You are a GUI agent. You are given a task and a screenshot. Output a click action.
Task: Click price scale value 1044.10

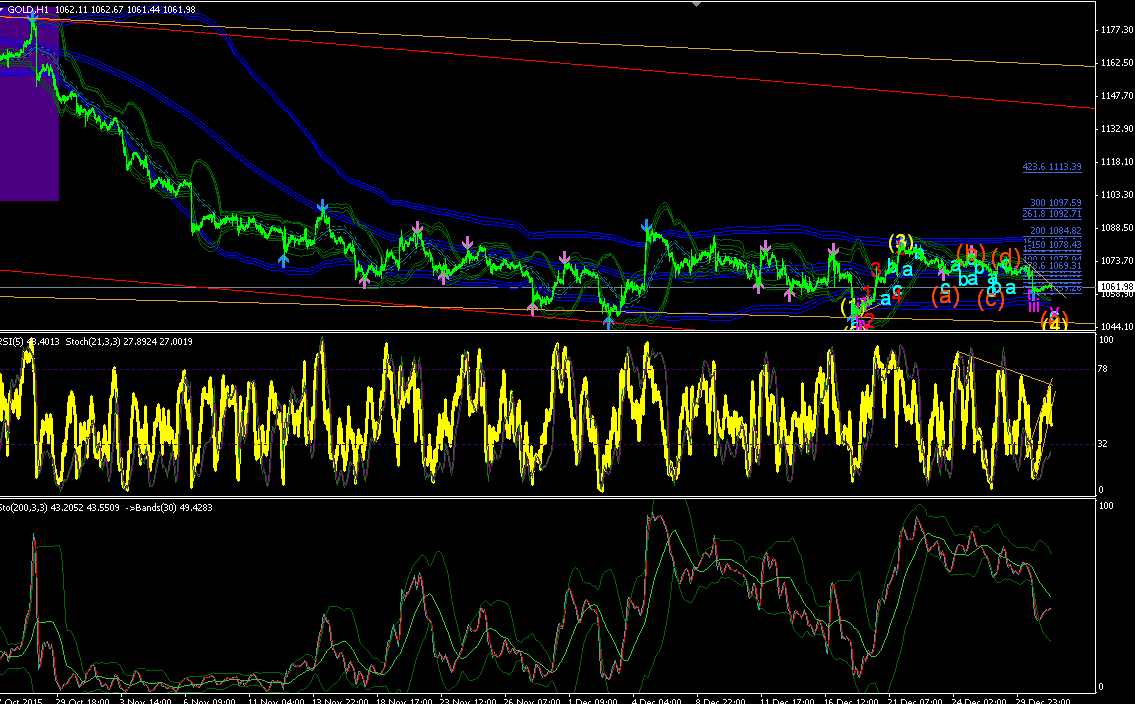[x=1116, y=326]
